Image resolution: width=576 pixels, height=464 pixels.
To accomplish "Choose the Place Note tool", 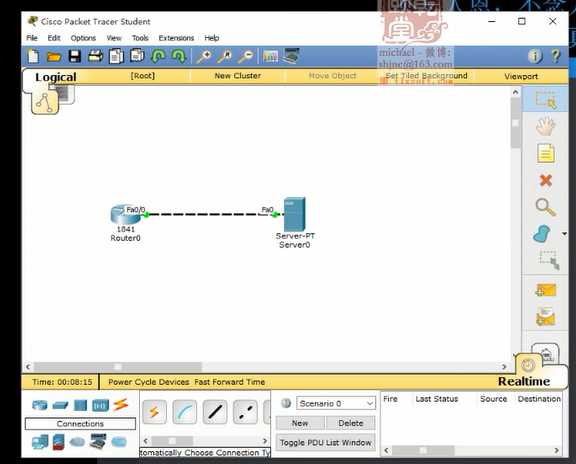I will pyautogui.click(x=546, y=154).
